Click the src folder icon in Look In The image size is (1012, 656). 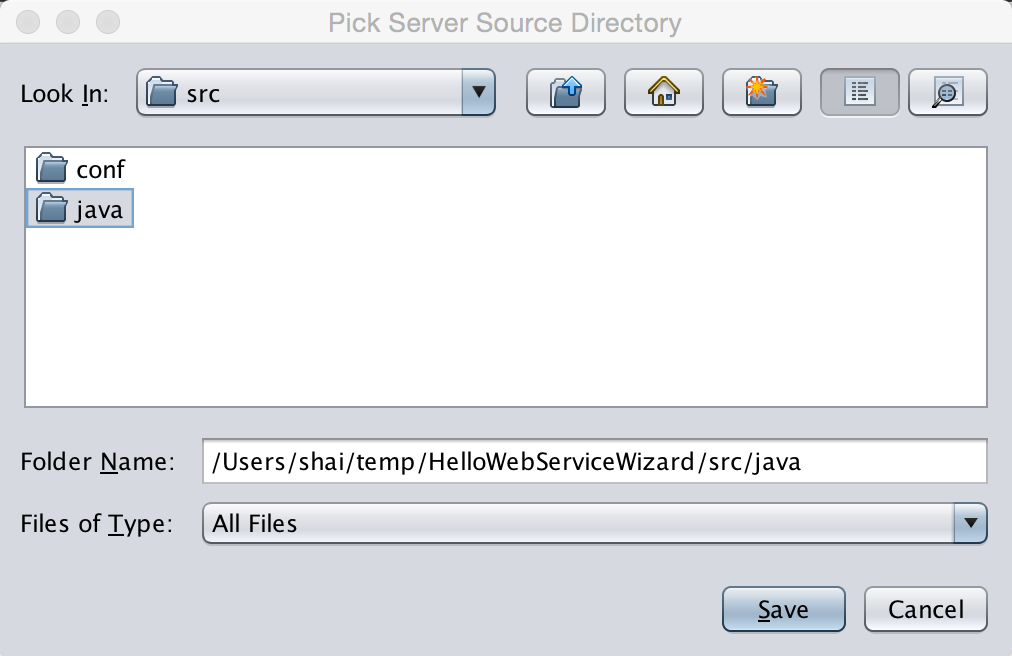click(162, 92)
